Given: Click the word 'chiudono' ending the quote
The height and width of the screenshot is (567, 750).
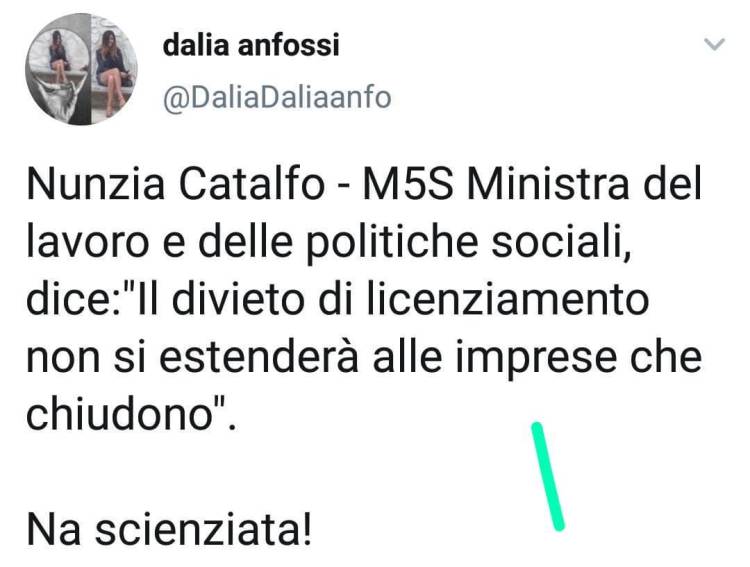Looking at the screenshot, I should (x=120, y=414).
